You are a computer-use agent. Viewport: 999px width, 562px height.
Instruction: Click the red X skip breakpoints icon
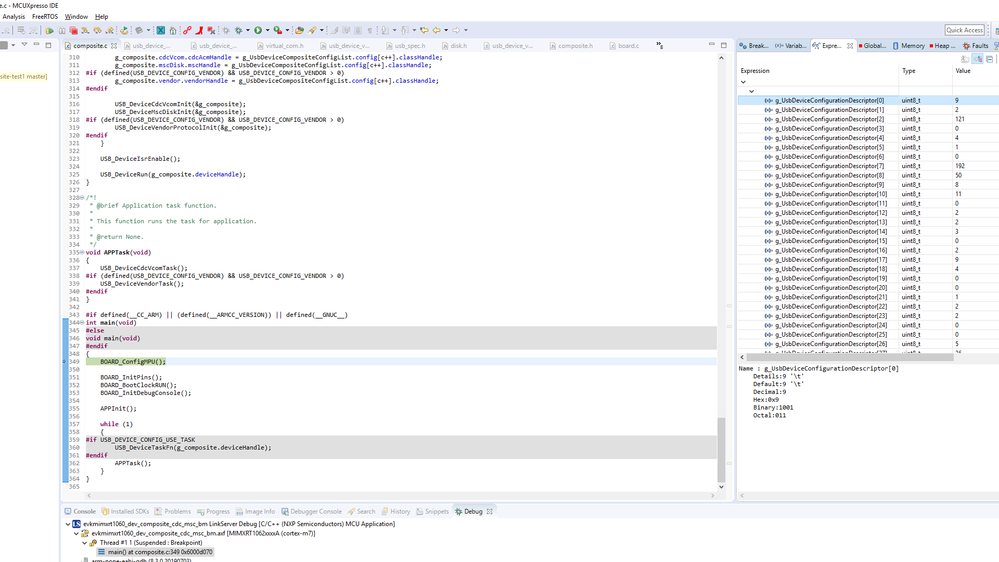[212, 31]
